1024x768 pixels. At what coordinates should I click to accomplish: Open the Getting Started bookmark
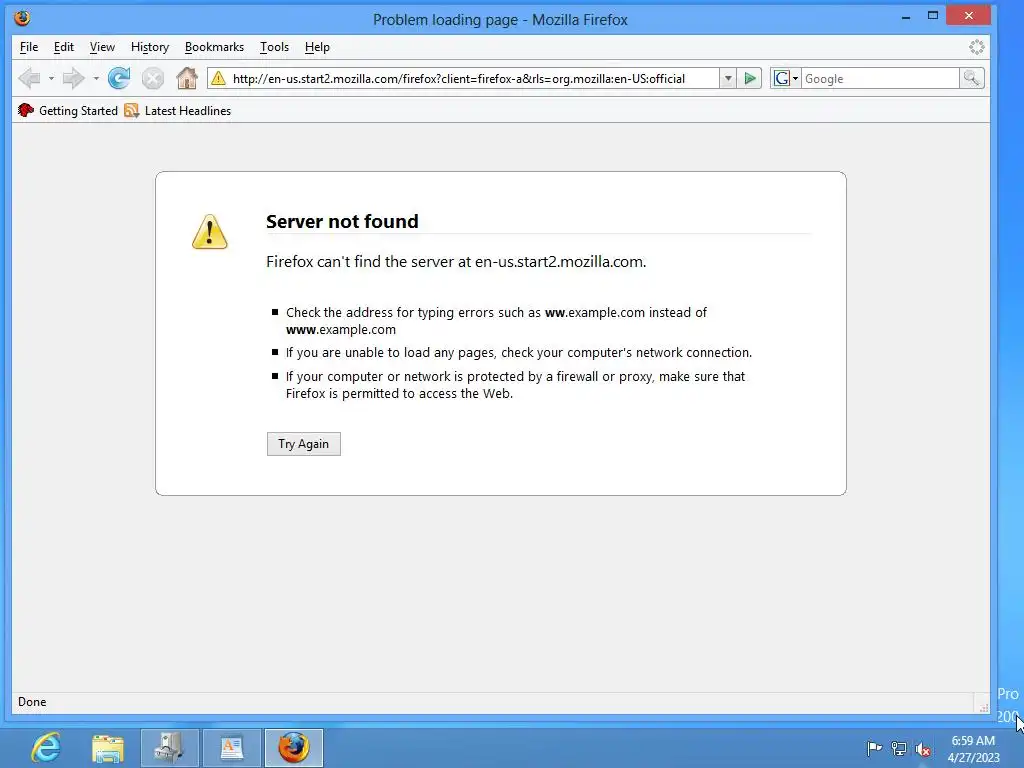coord(68,110)
